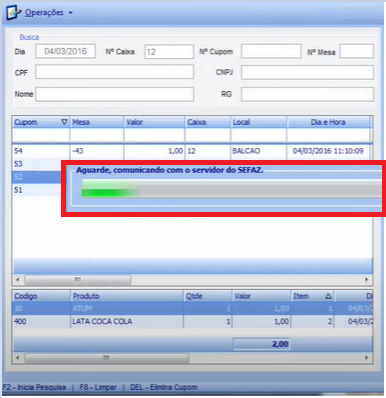Screen dimensions: 386x398
Task: Click the items grid horizontal scrollbar thumb
Action: click(x=107, y=358)
